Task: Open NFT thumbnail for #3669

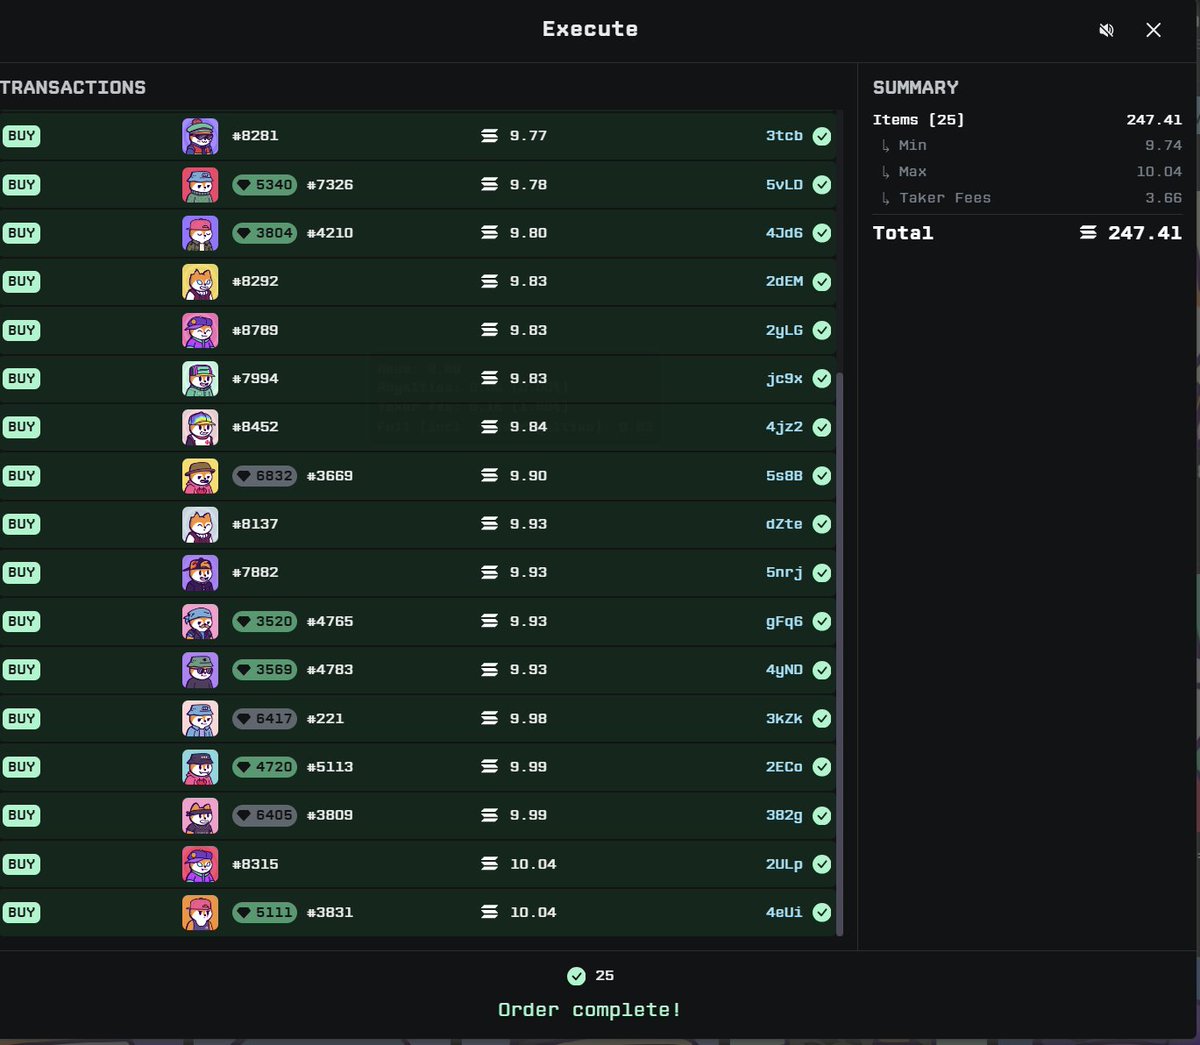Action: click(x=200, y=476)
